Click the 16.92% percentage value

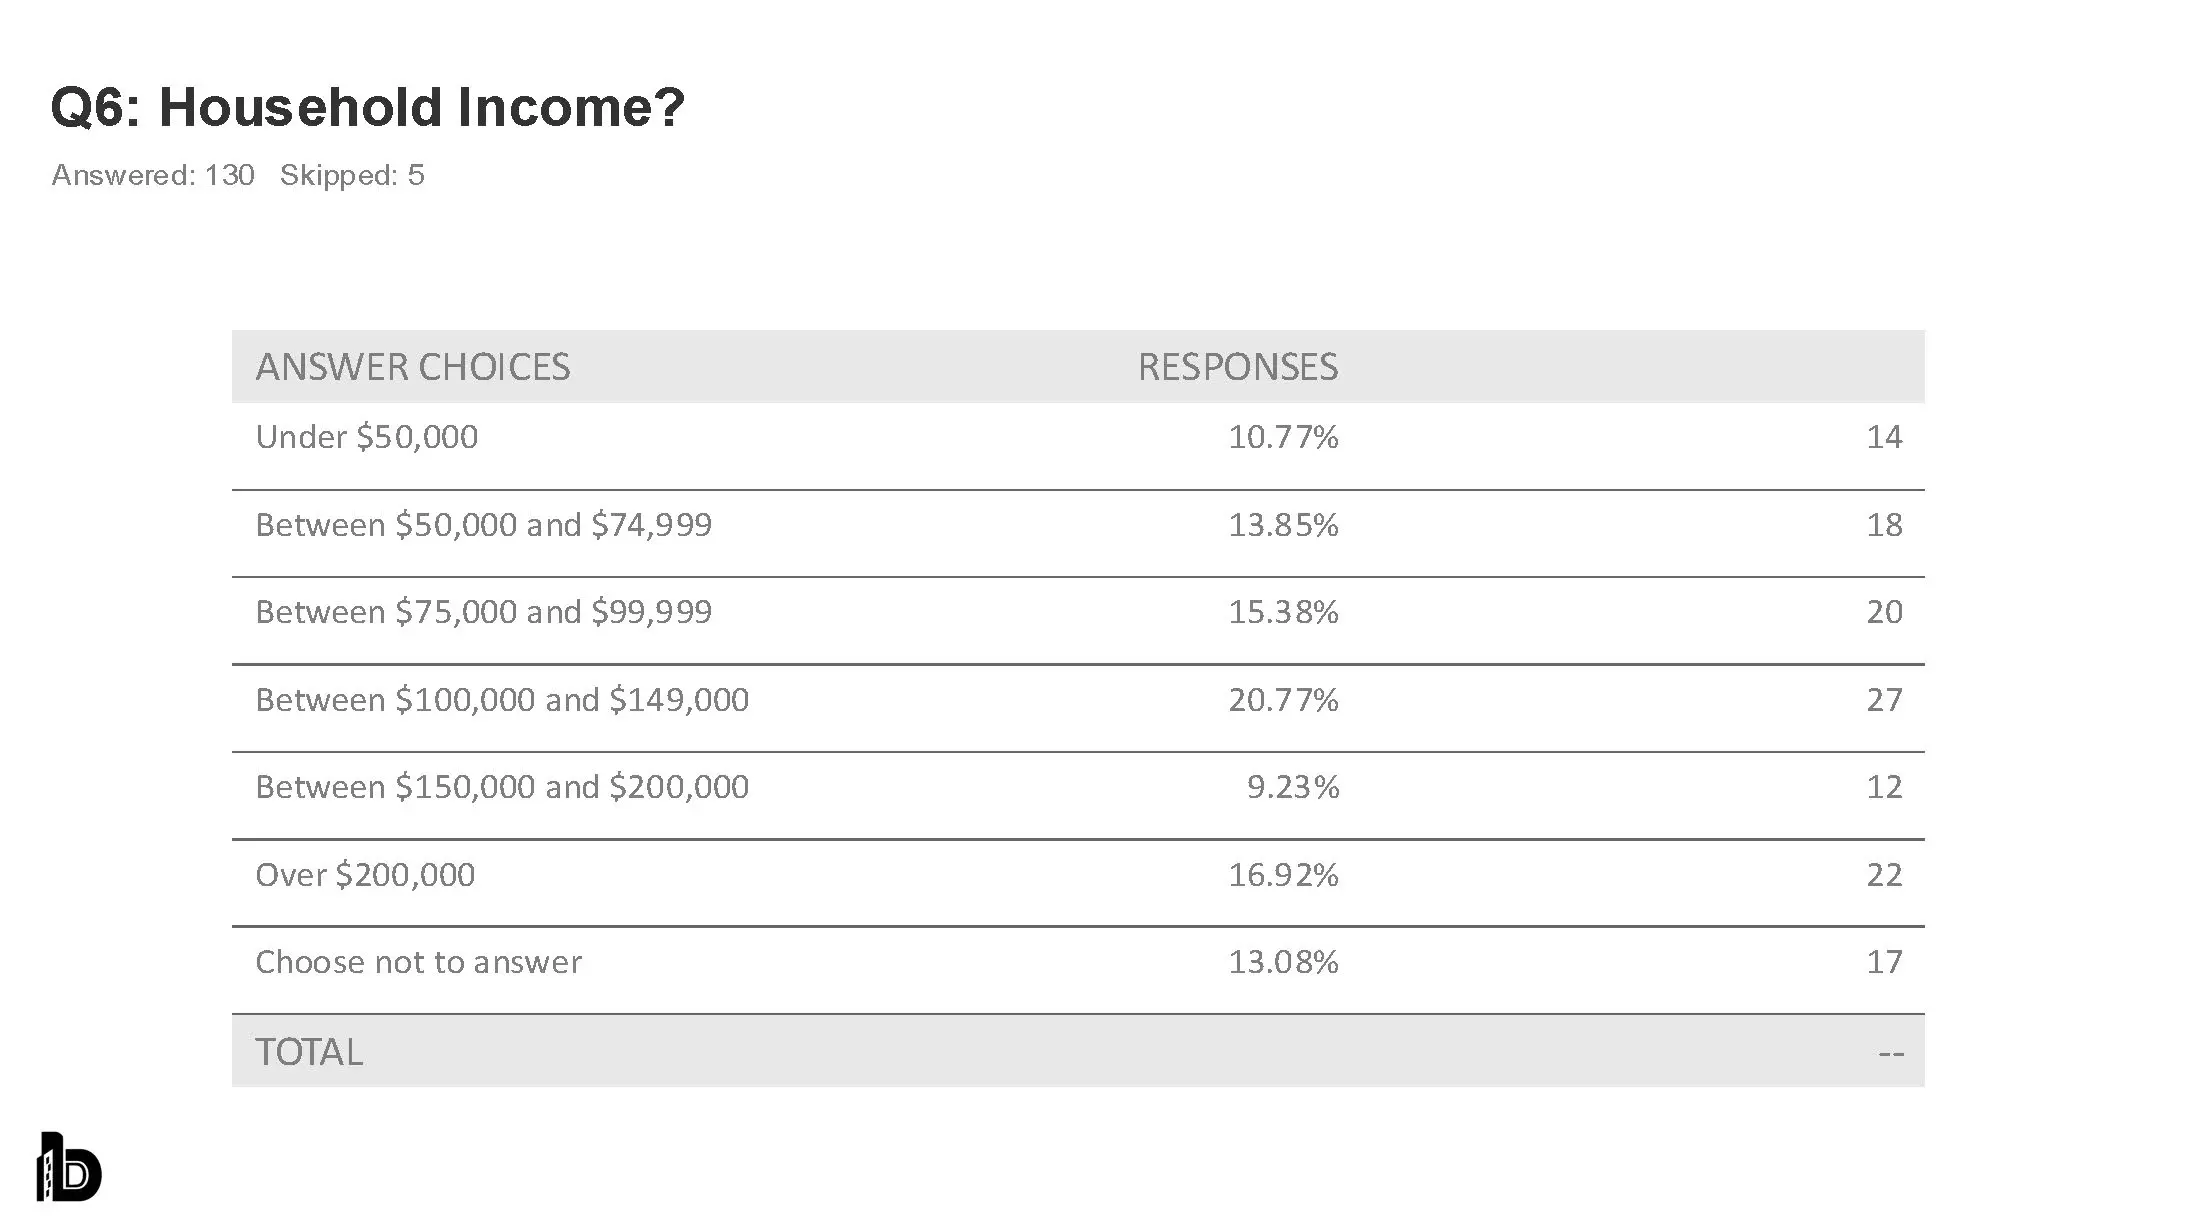tap(1283, 875)
